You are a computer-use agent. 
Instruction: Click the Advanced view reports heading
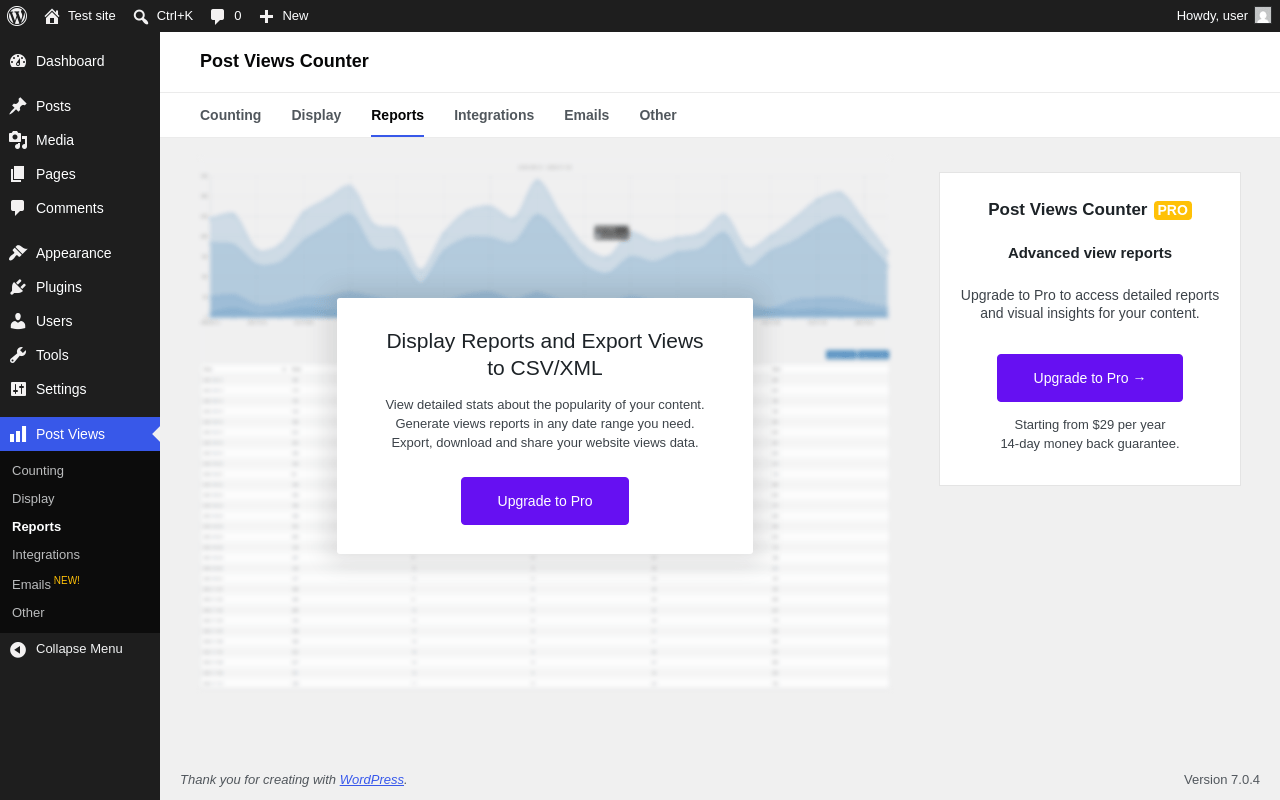(x=1090, y=253)
